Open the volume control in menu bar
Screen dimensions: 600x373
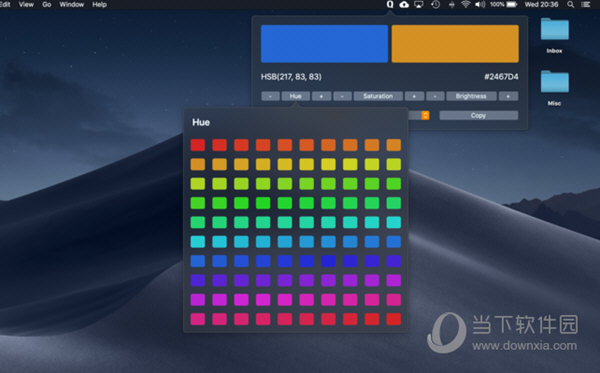pyautogui.click(x=480, y=5)
